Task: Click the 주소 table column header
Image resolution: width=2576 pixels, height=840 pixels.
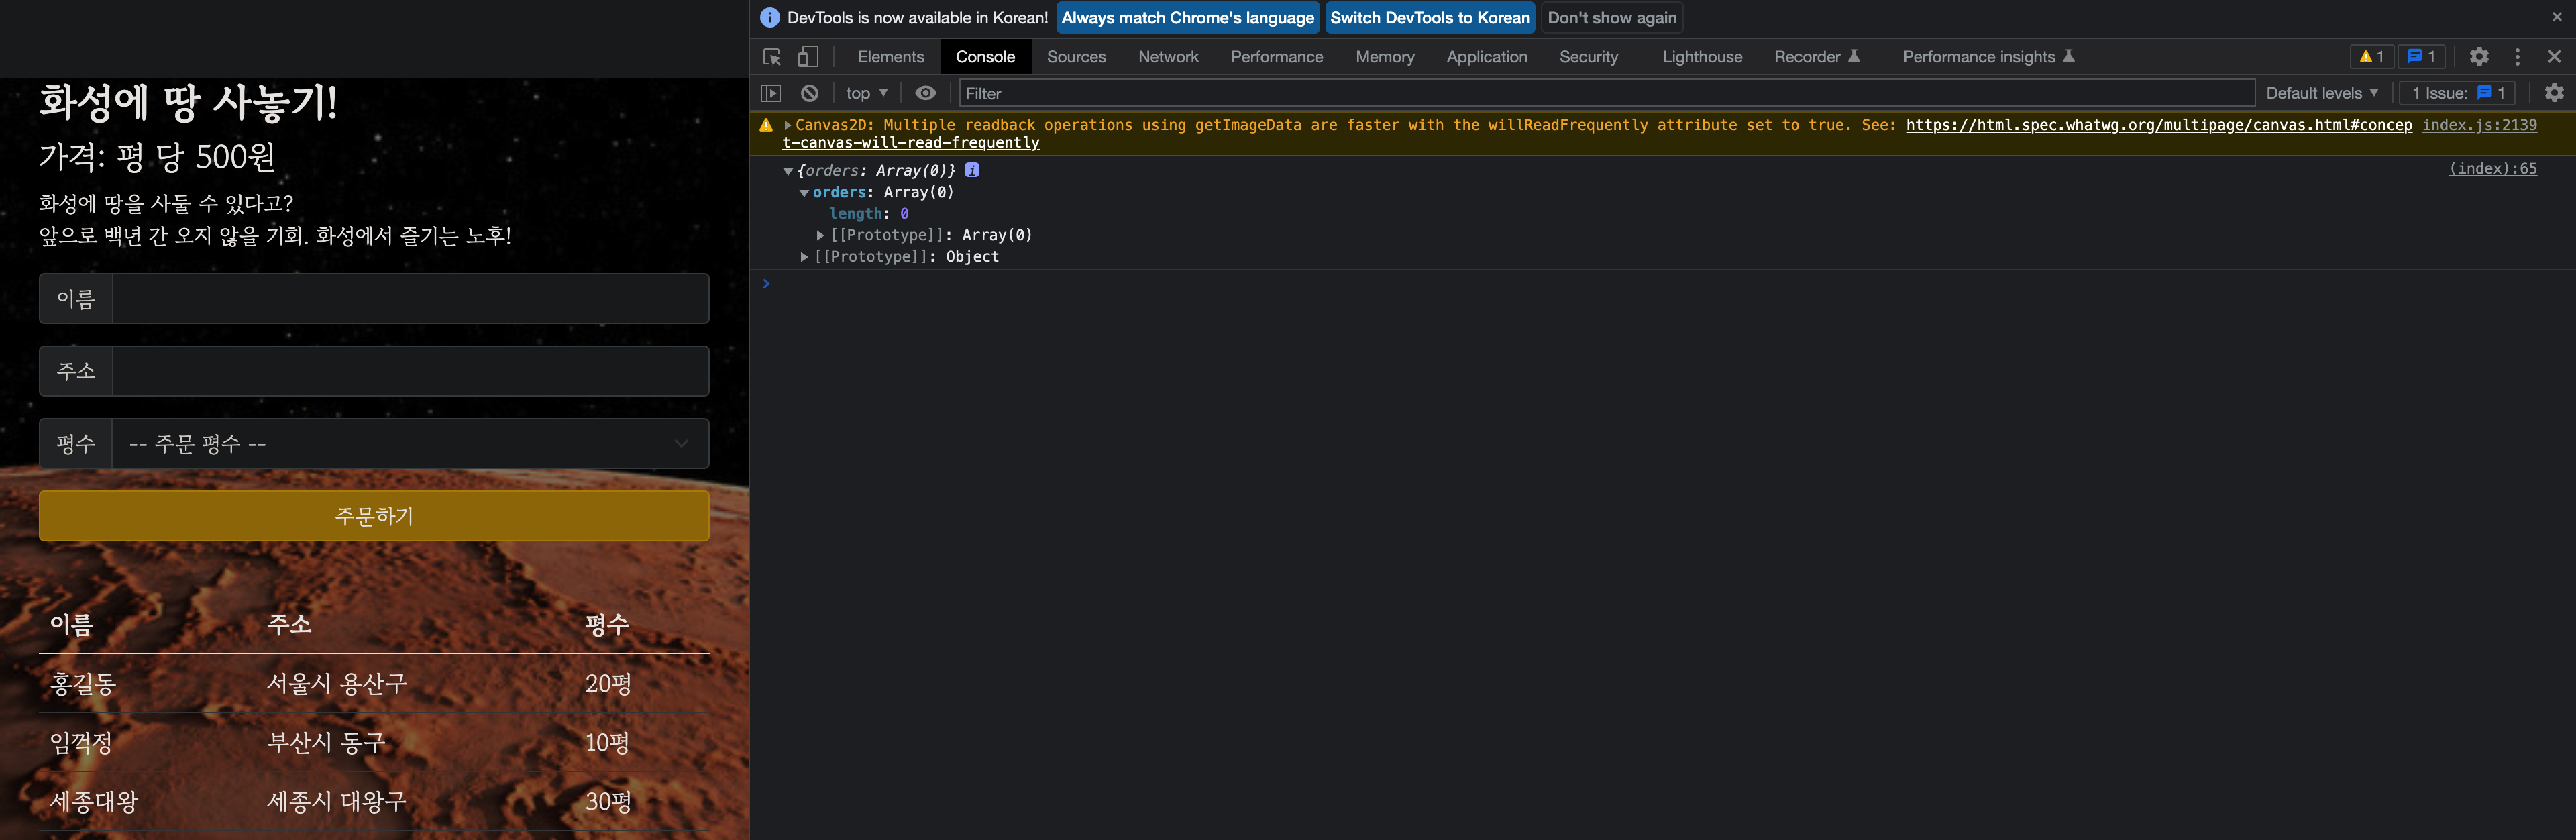Action: click(x=289, y=624)
